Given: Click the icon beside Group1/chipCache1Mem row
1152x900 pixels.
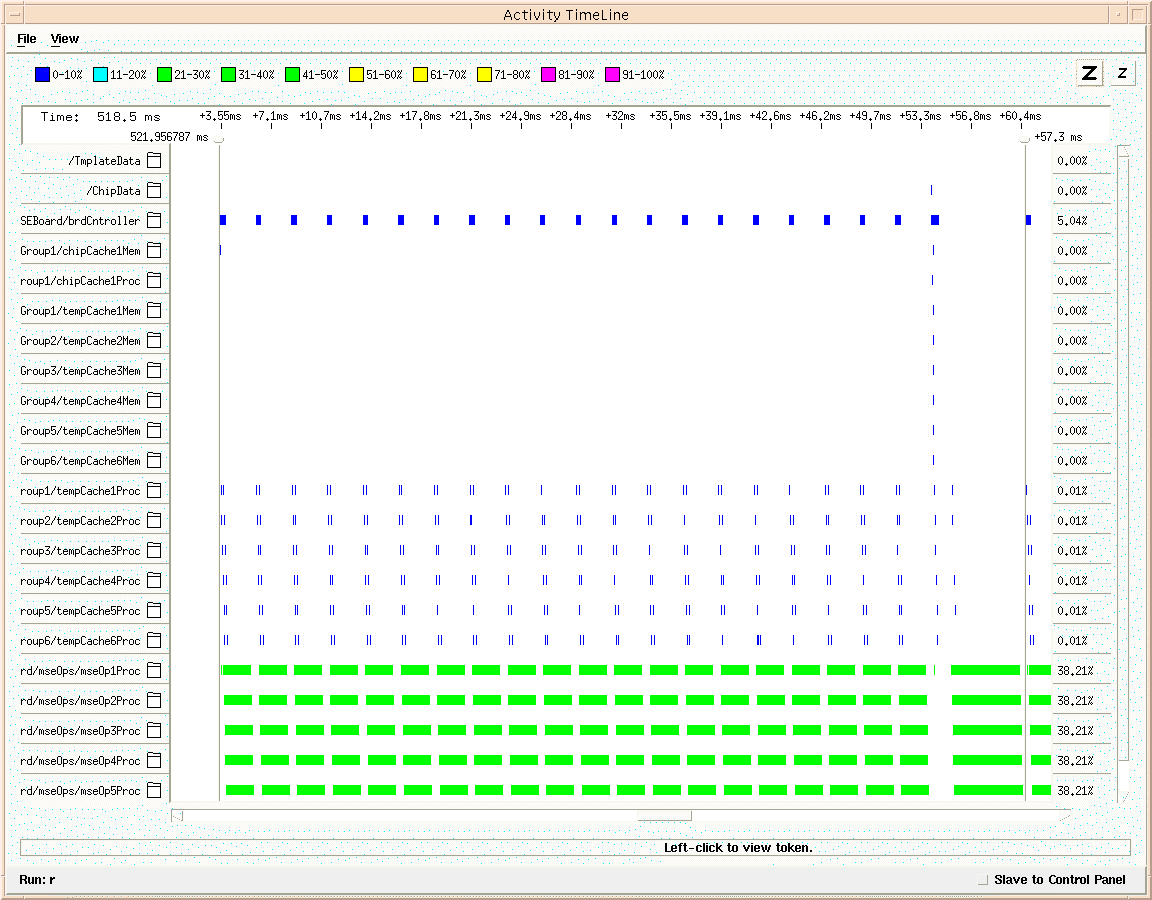Looking at the screenshot, I should [154, 251].
